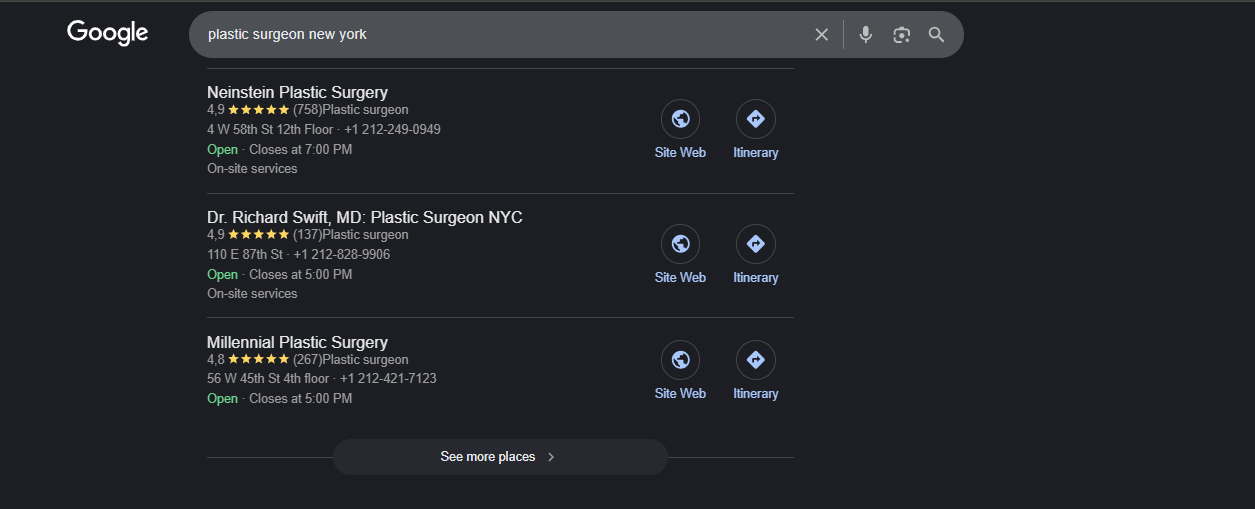Image resolution: width=1255 pixels, height=509 pixels.
Task: Open Millennial Plastic Surgery website globe icon
Action: 680,360
